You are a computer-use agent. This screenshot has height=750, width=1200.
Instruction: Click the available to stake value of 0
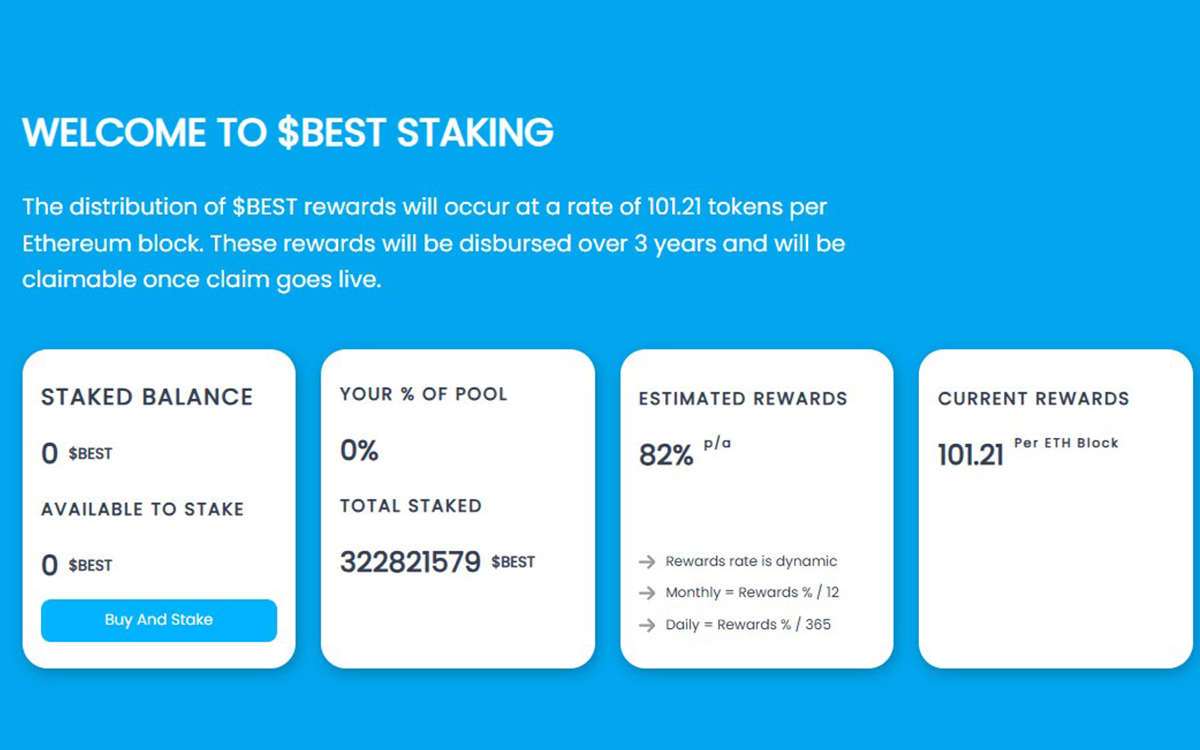(x=48, y=565)
